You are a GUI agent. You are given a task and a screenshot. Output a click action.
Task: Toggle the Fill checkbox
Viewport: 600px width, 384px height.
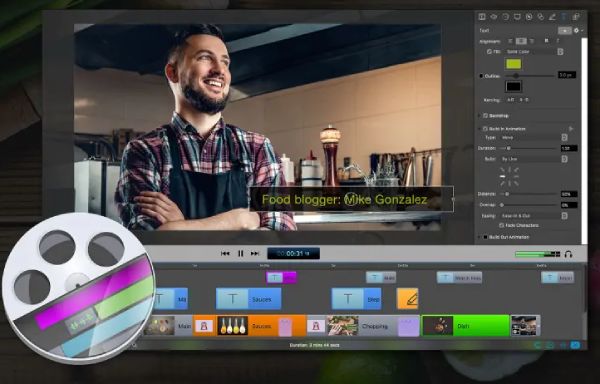click(x=489, y=52)
